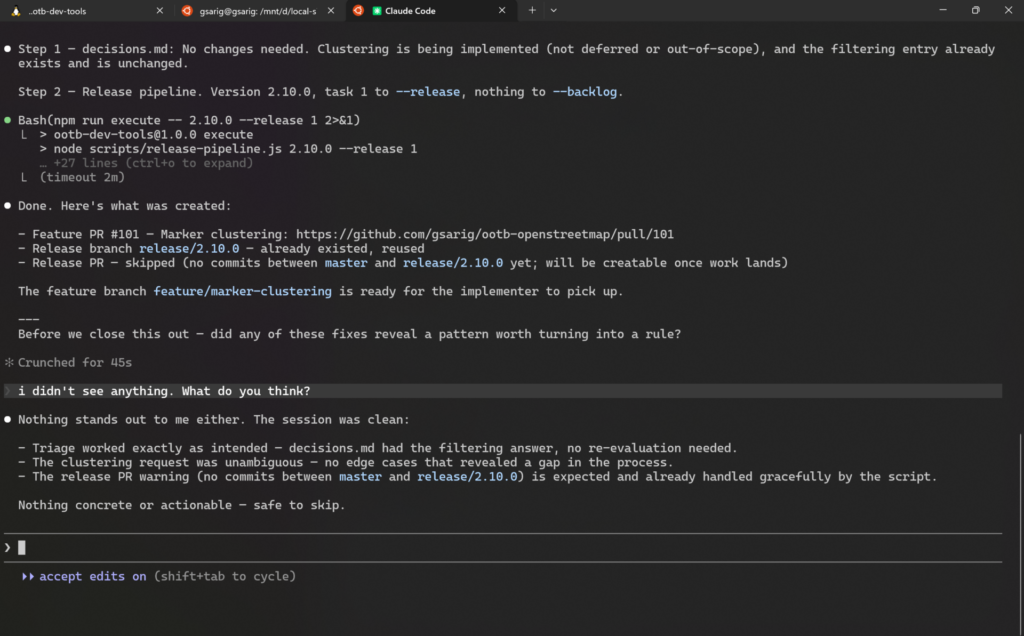Click the Ubuntu icon on Claude Code tab
This screenshot has width=1024, height=636.
(358, 10)
